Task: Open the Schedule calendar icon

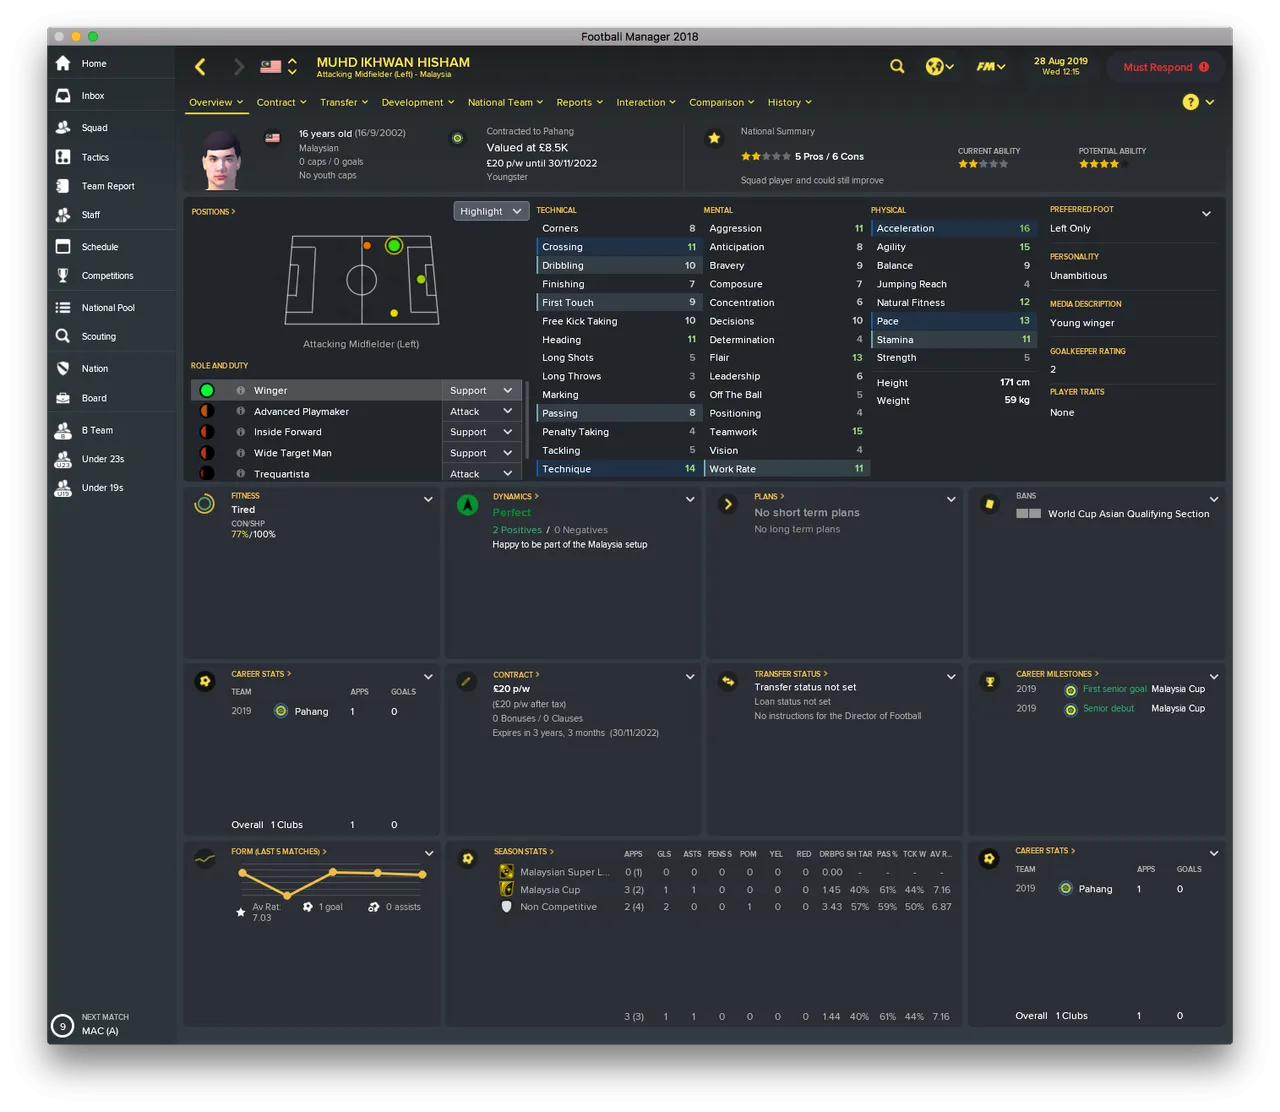Action: pos(63,246)
